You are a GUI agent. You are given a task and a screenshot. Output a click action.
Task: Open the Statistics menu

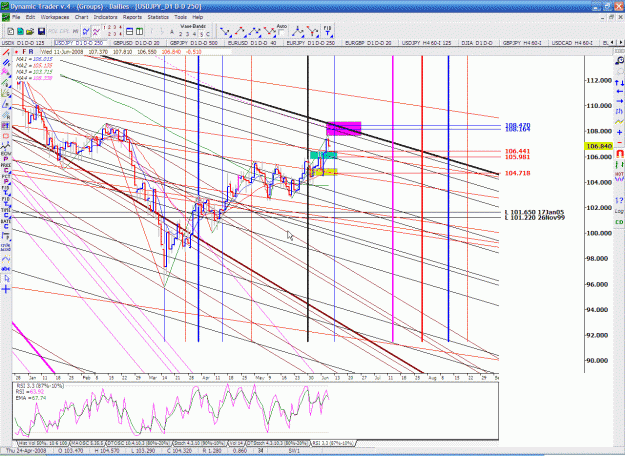[x=158, y=17]
